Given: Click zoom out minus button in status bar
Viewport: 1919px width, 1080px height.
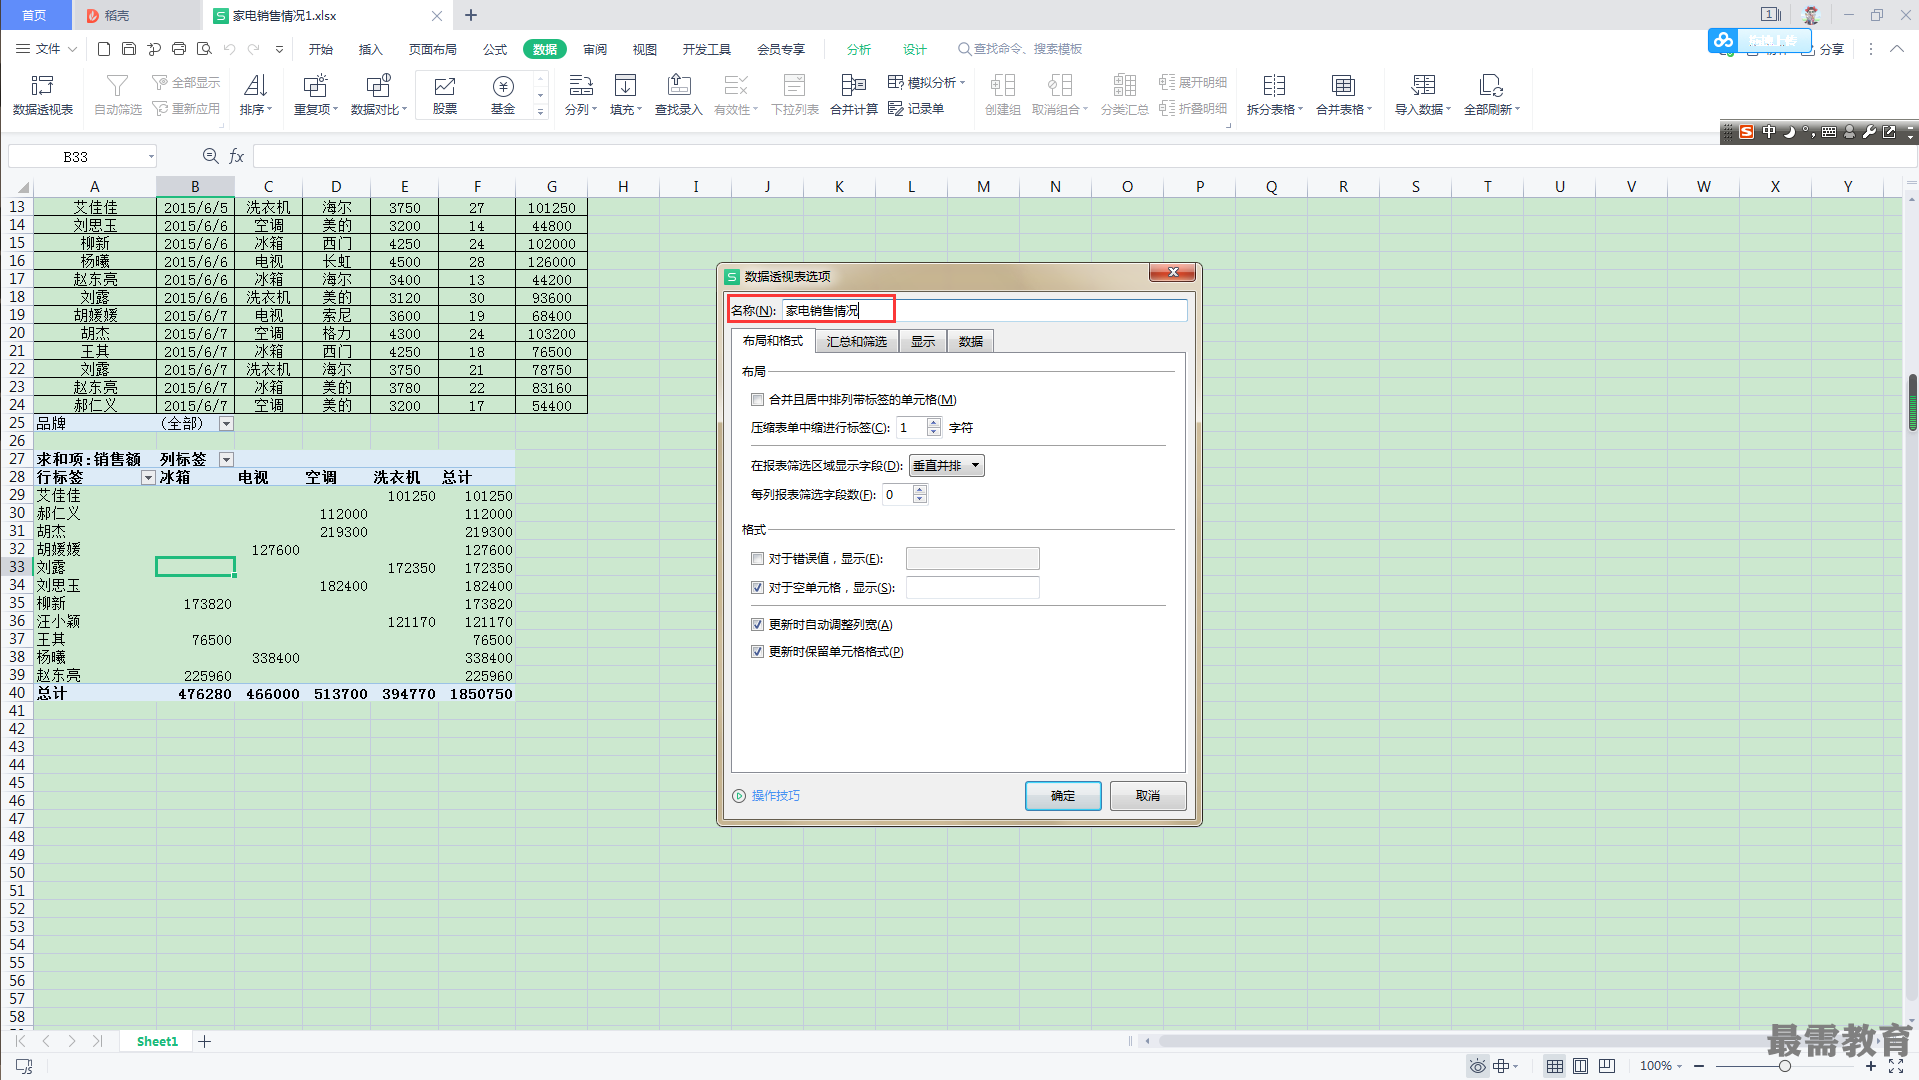Looking at the screenshot, I should coord(1699,1066).
